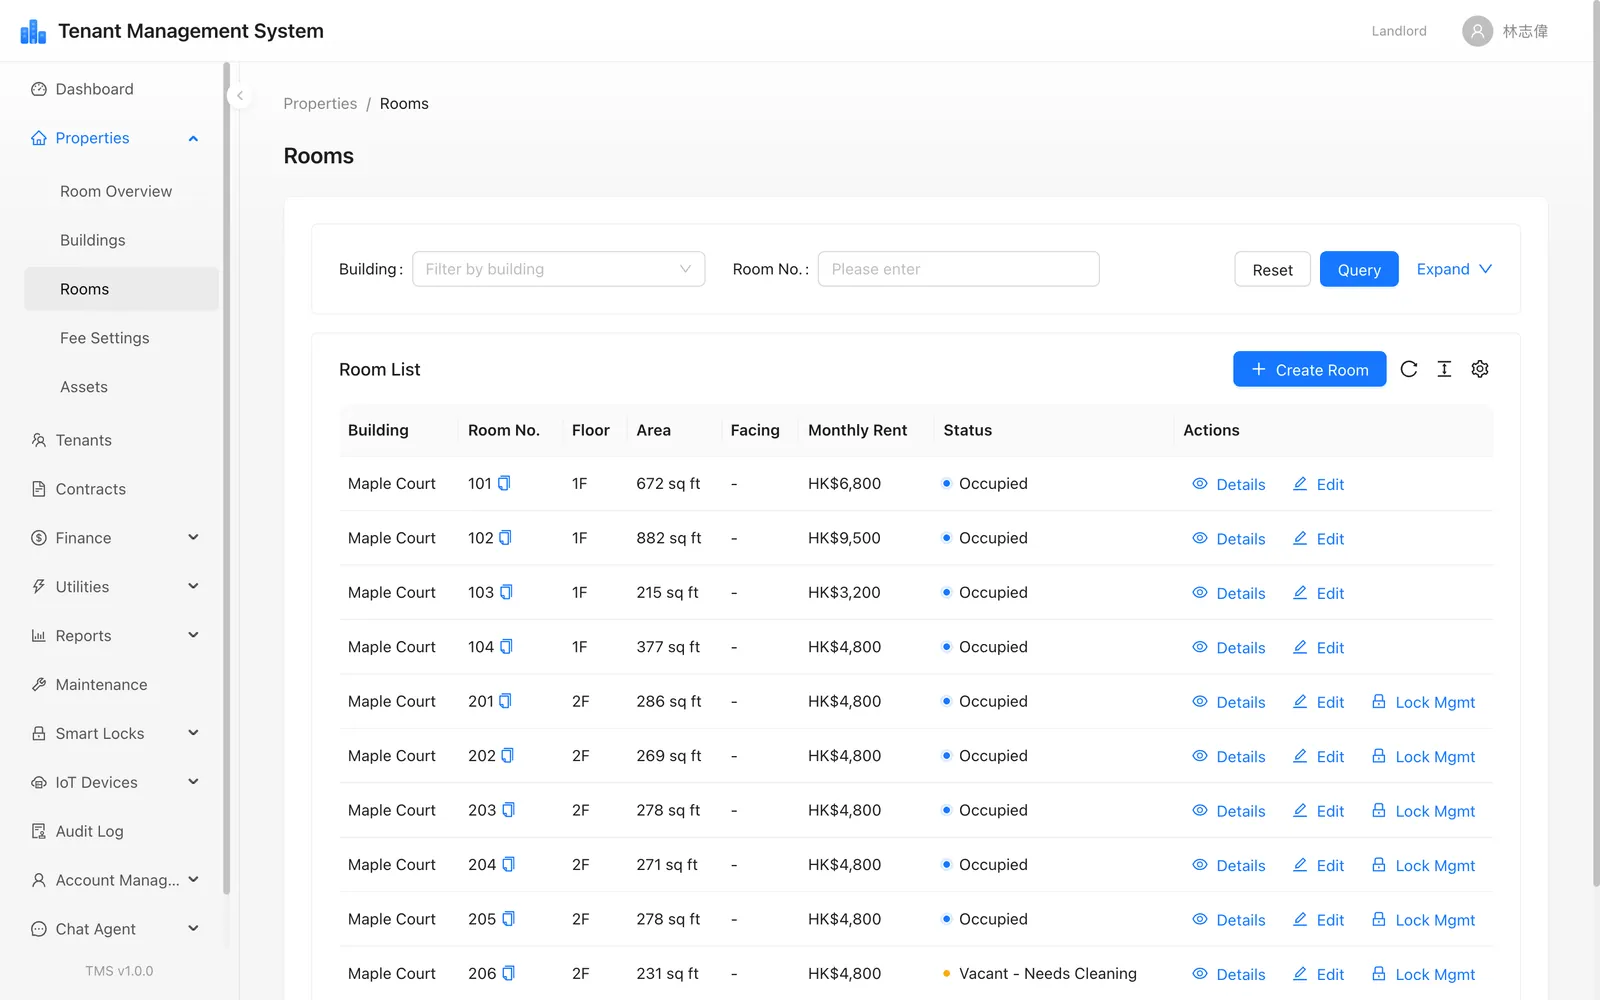Image resolution: width=1600 pixels, height=1000 pixels.
Task: Edit room 104
Action: coord(1318,647)
